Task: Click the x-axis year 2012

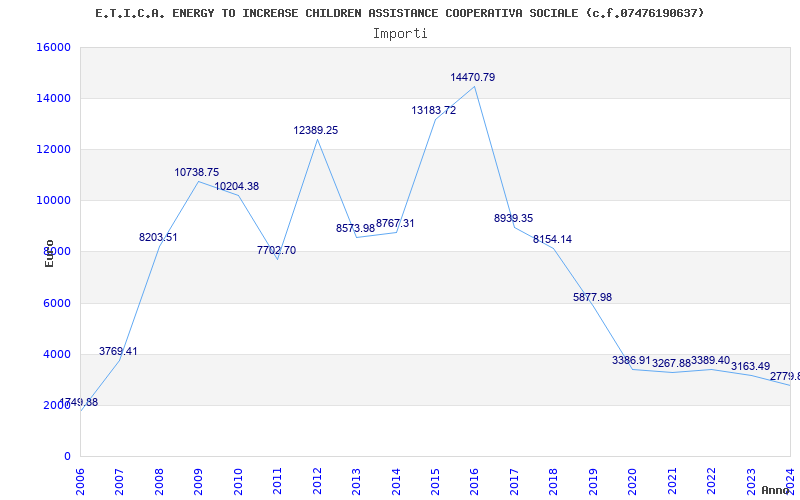Action: [317, 481]
